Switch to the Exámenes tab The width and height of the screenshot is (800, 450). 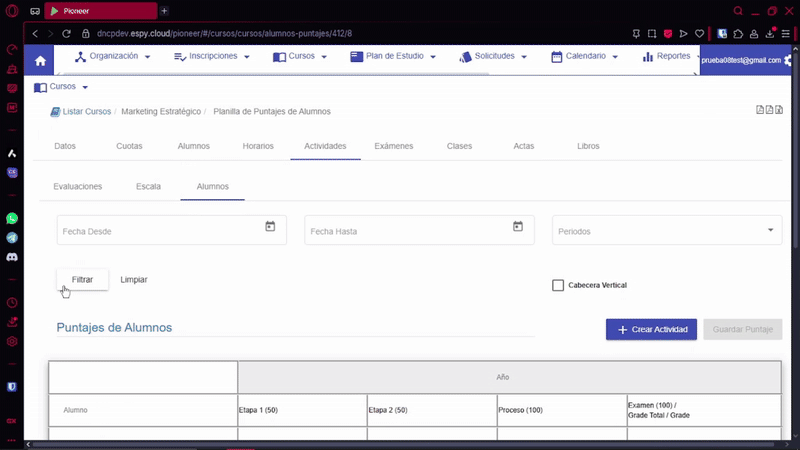393,146
